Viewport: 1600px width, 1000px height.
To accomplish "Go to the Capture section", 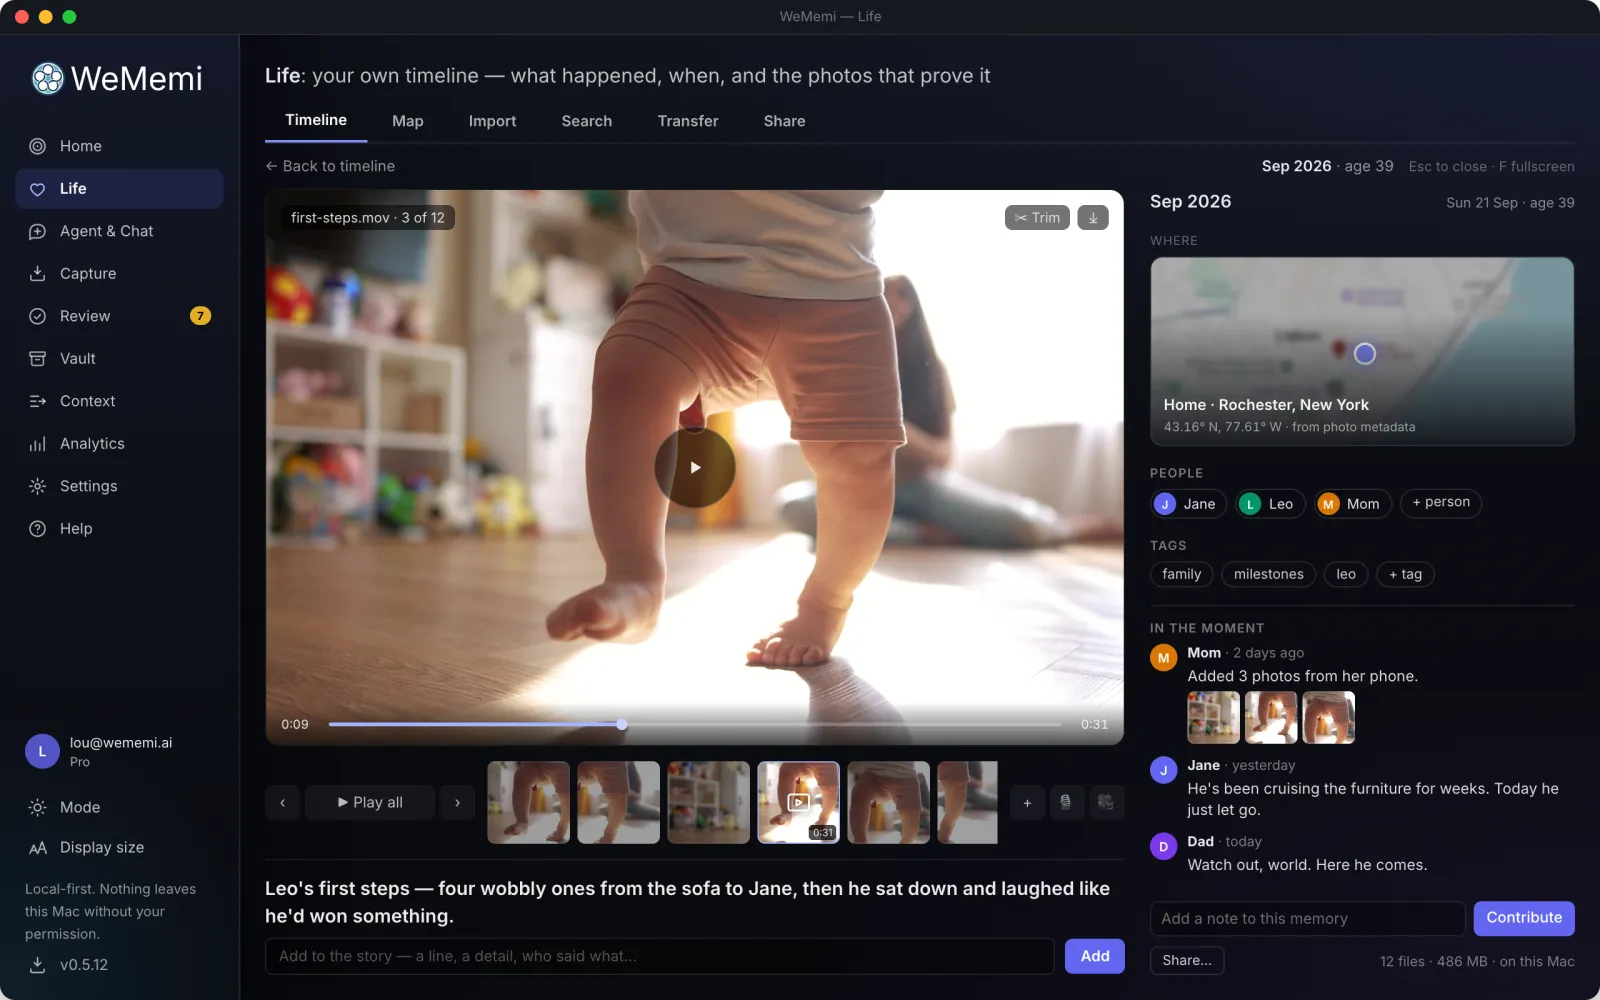I will (119, 274).
